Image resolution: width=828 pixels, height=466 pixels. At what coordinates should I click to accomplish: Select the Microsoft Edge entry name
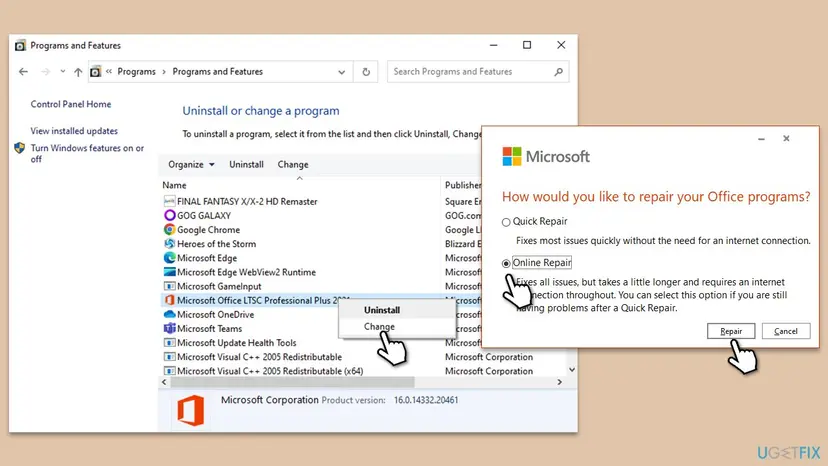point(207,258)
